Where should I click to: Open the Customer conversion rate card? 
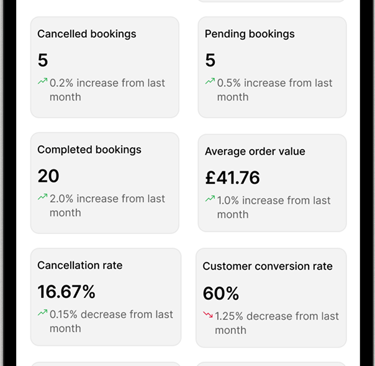pyautogui.click(x=271, y=298)
